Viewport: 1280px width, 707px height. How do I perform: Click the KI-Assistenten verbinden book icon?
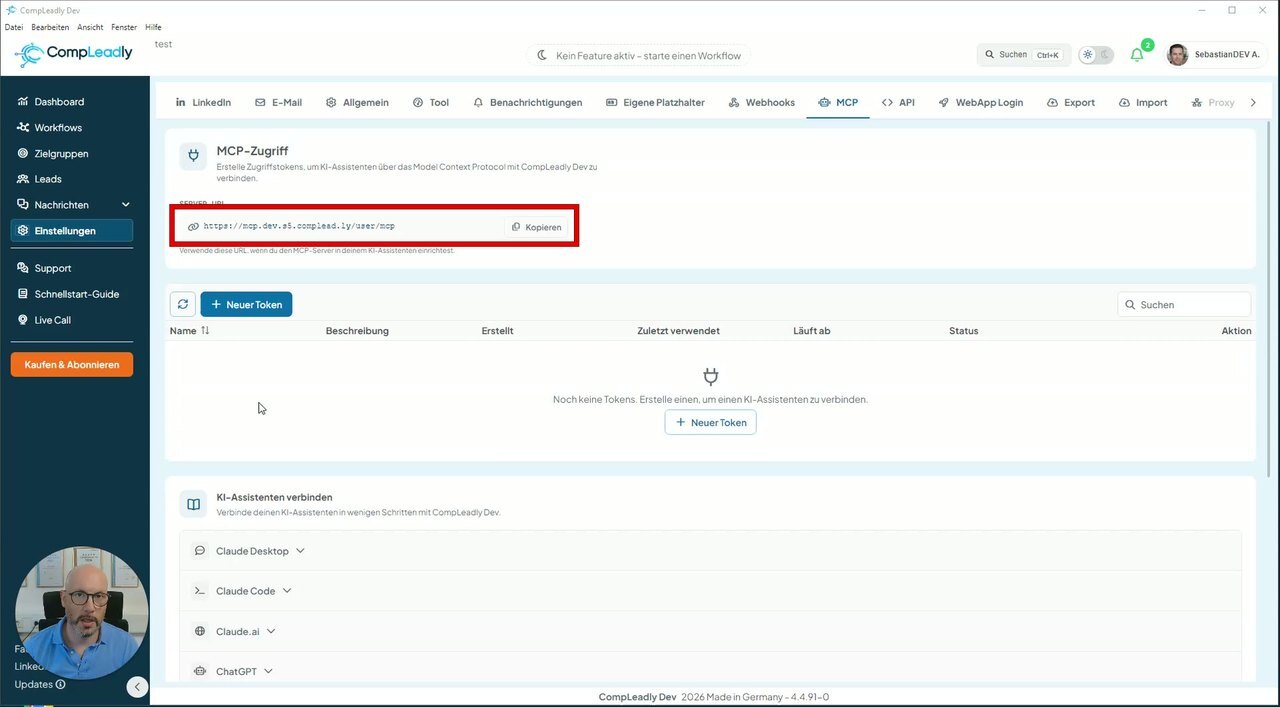tap(193, 504)
